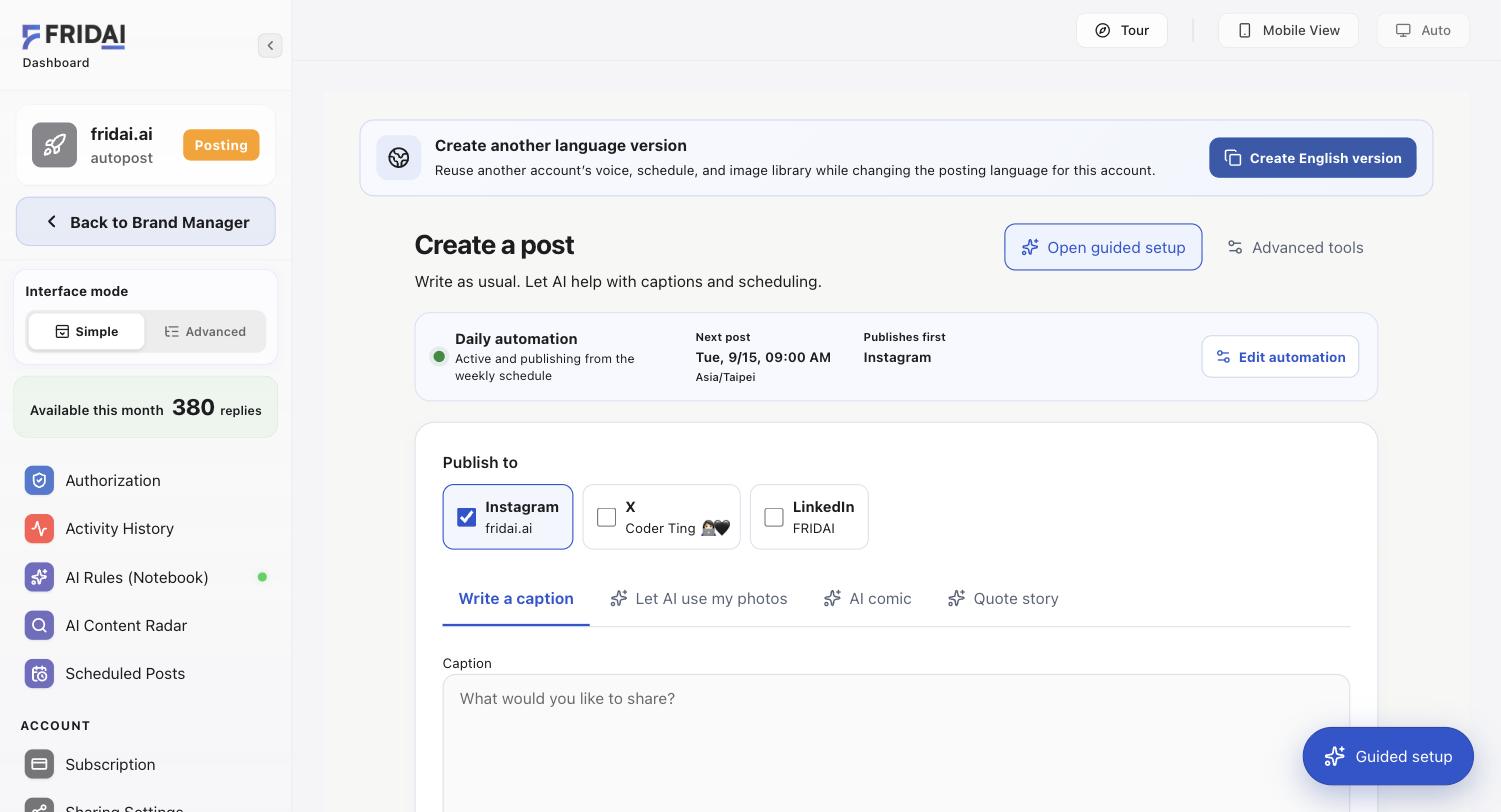Screen dimensions: 1501x812
Task: Click Back to Brand Manager
Action: (146, 222)
